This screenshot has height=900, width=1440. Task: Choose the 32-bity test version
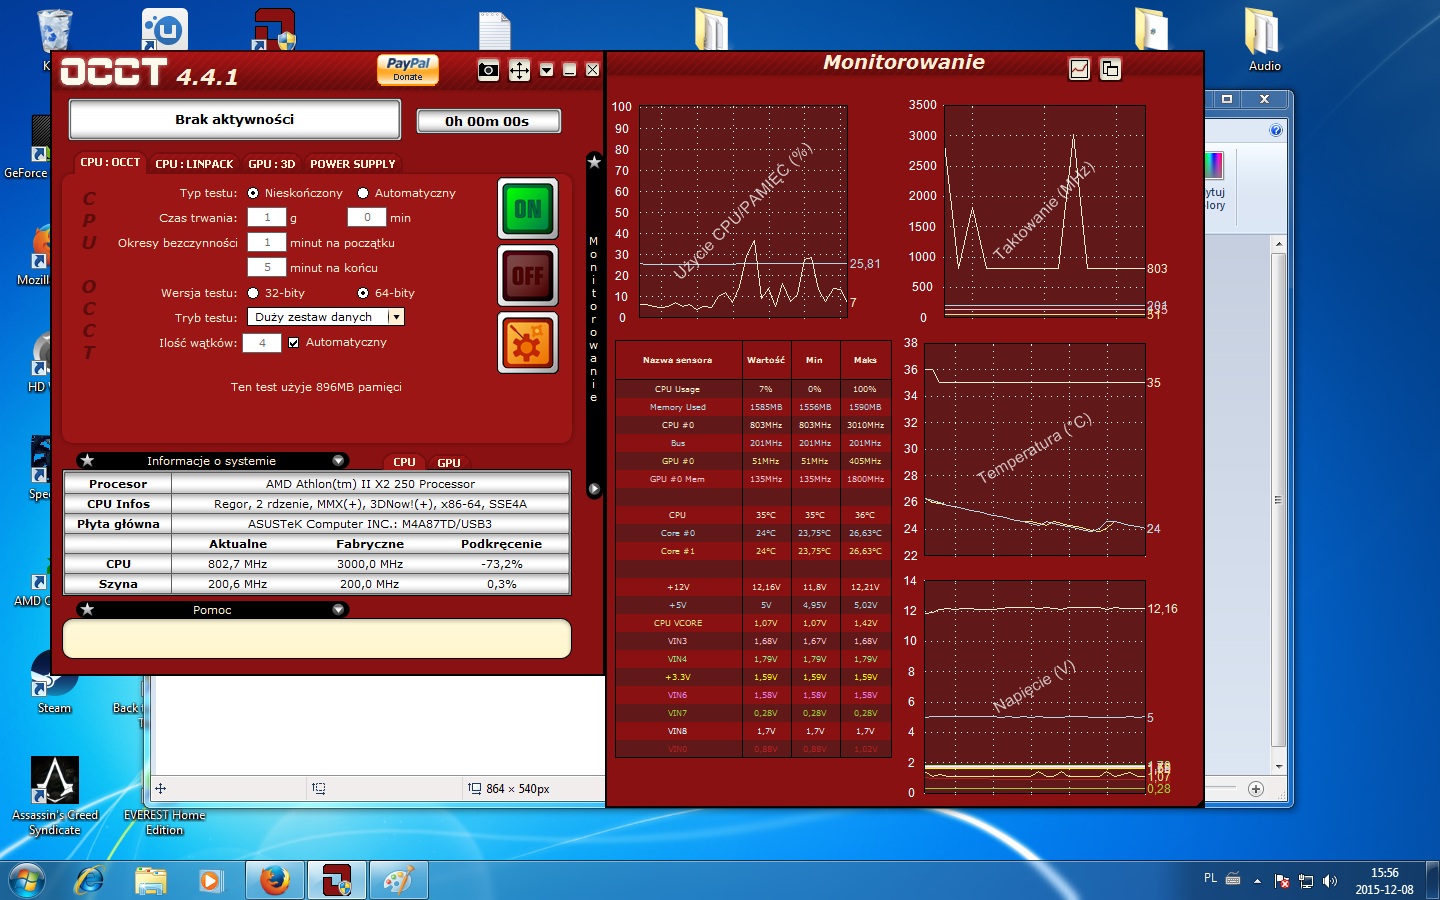tap(253, 293)
